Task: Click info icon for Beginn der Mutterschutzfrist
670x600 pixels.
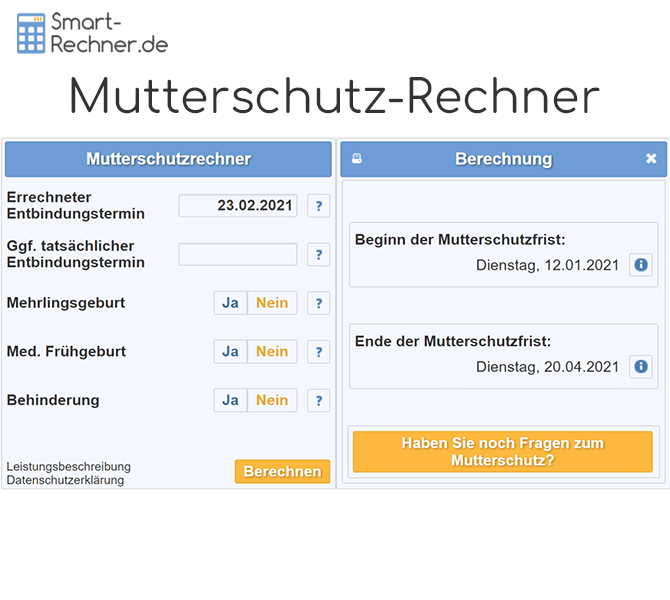Action: (641, 265)
